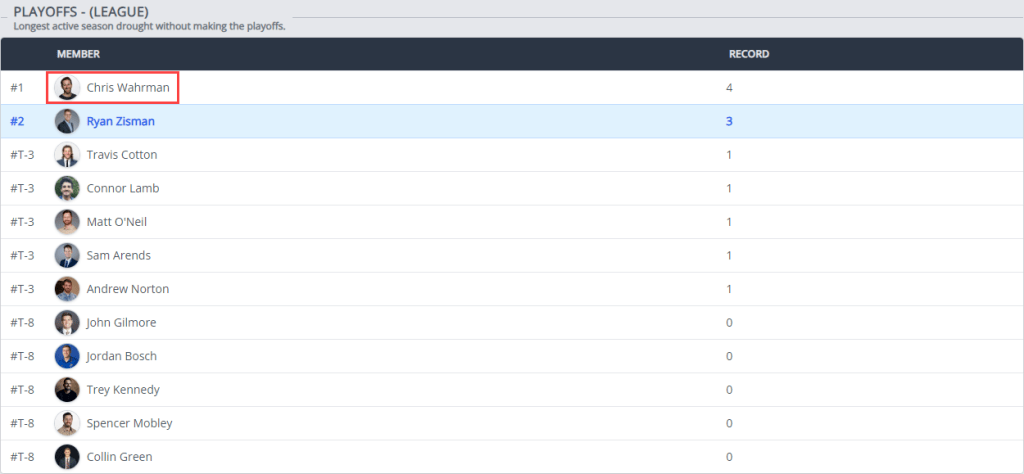Sort by the MEMBER column header
Screen dimensions: 1024x474
coord(78,54)
